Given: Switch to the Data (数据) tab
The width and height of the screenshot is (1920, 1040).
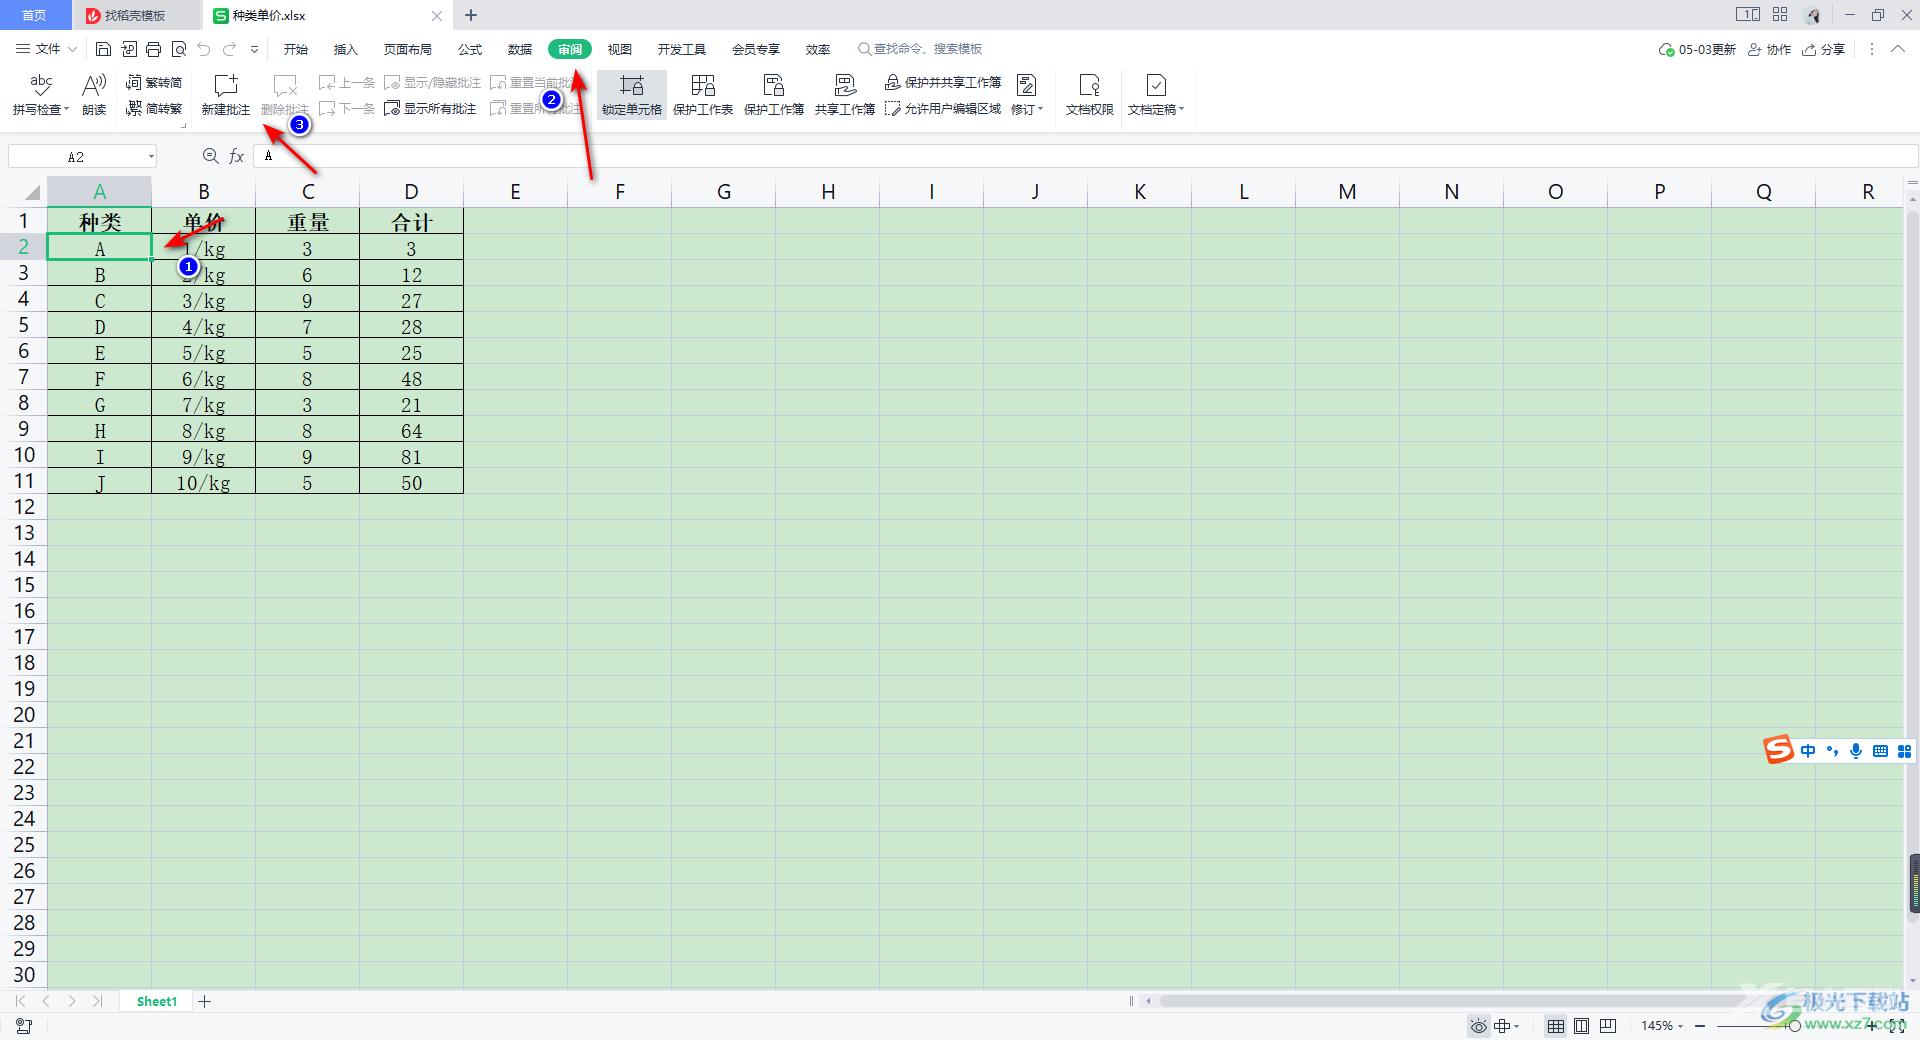Looking at the screenshot, I should (x=520, y=49).
